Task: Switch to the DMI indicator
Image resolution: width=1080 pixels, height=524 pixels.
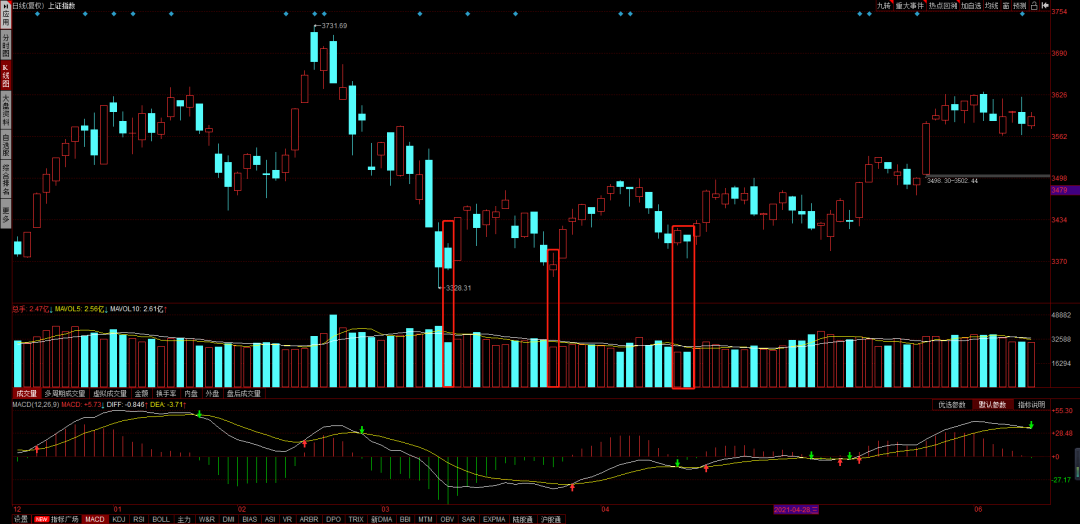Action: (x=229, y=519)
